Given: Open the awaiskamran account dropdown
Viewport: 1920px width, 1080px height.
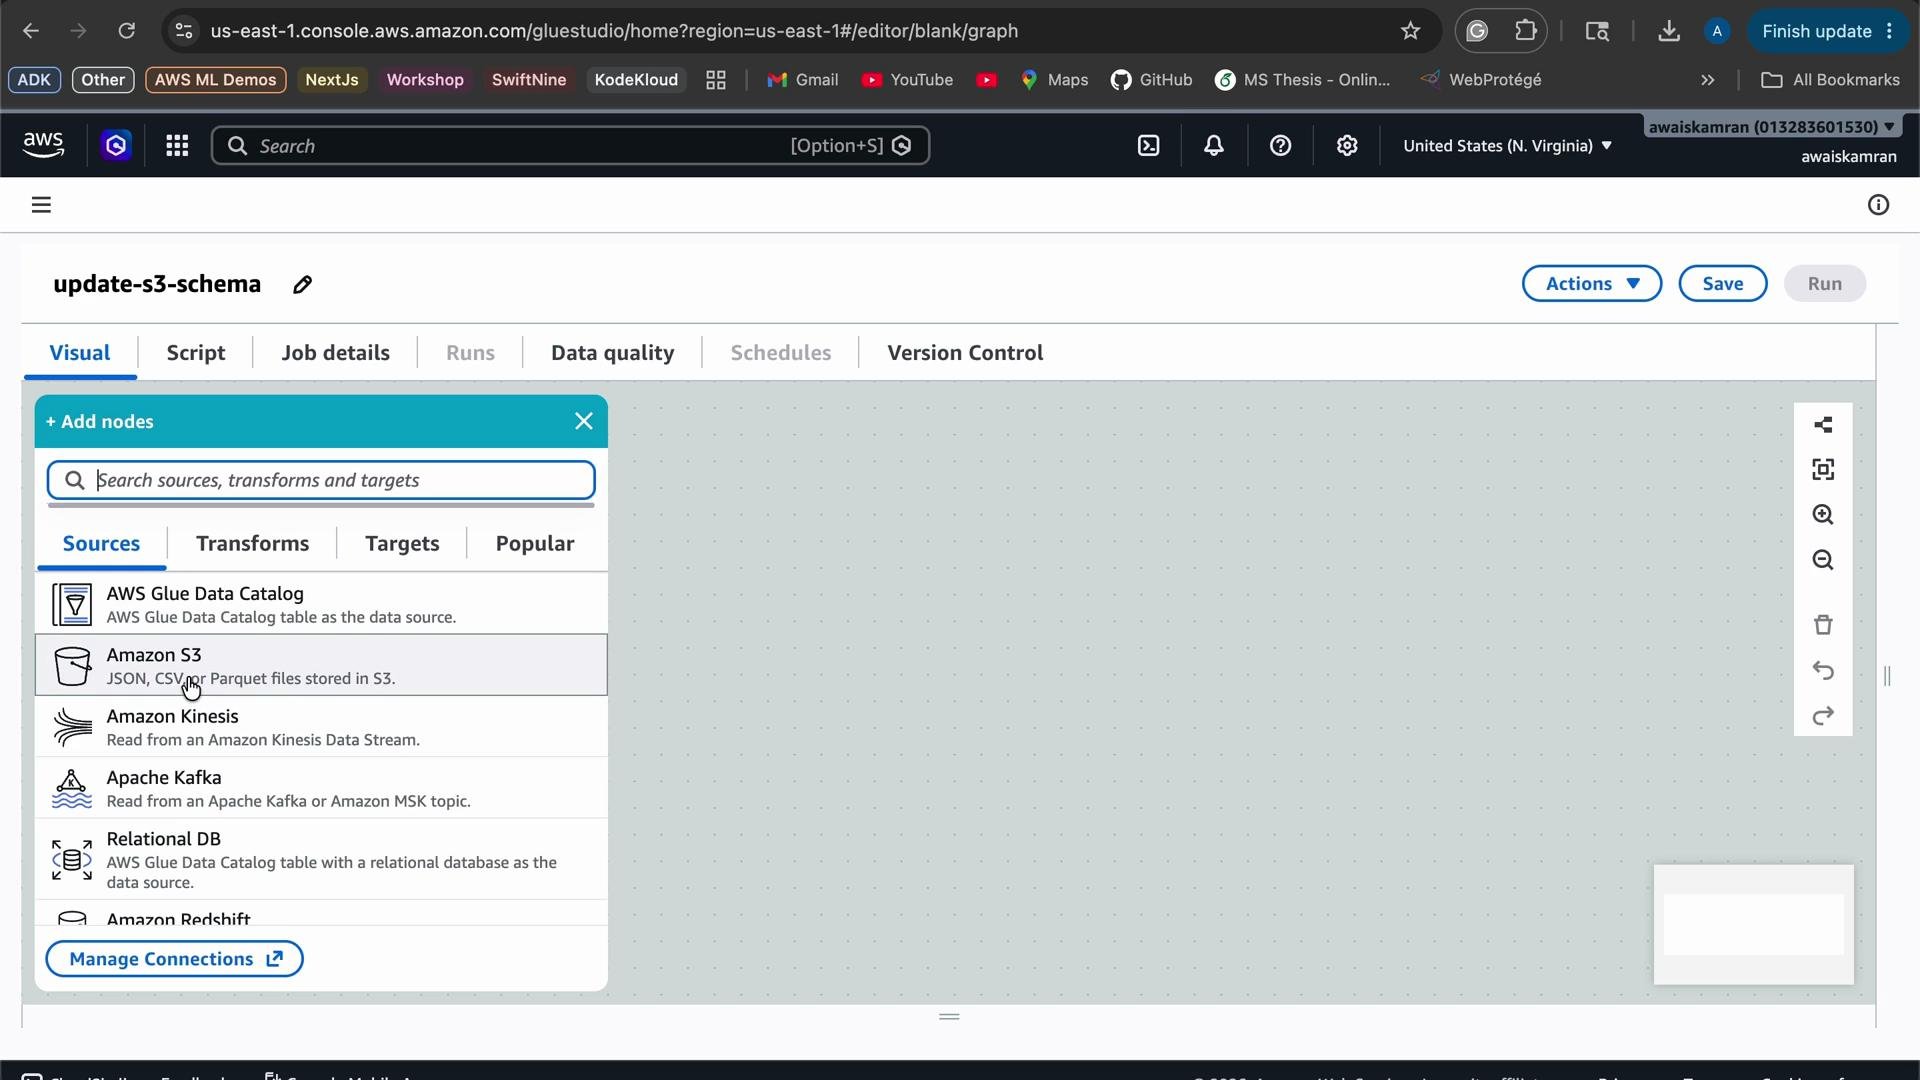Looking at the screenshot, I should [x=1771, y=127].
